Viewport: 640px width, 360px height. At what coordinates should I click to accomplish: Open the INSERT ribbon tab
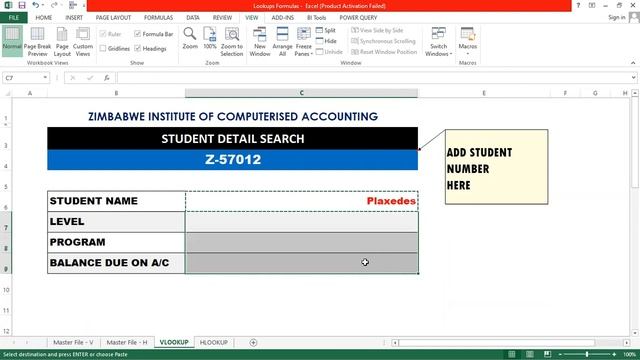pyautogui.click(x=74, y=18)
